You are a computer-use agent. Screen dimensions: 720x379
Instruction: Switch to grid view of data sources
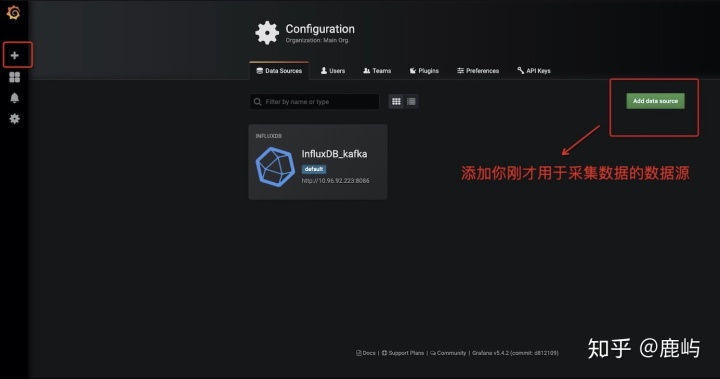pos(396,102)
